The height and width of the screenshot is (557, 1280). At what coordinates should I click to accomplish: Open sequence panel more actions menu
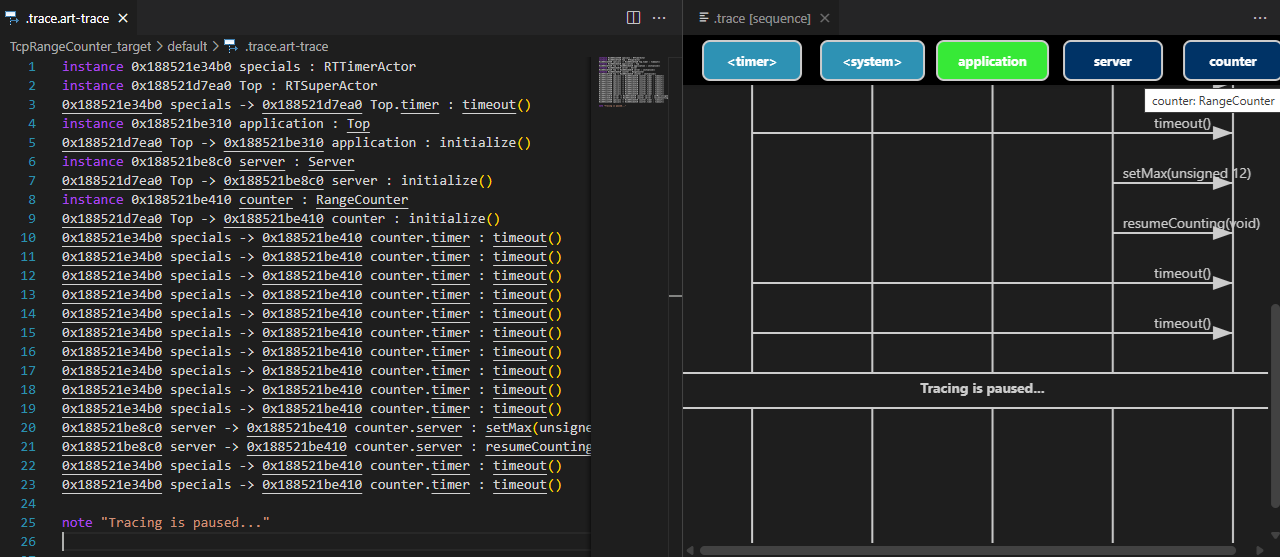[x=1259, y=18]
